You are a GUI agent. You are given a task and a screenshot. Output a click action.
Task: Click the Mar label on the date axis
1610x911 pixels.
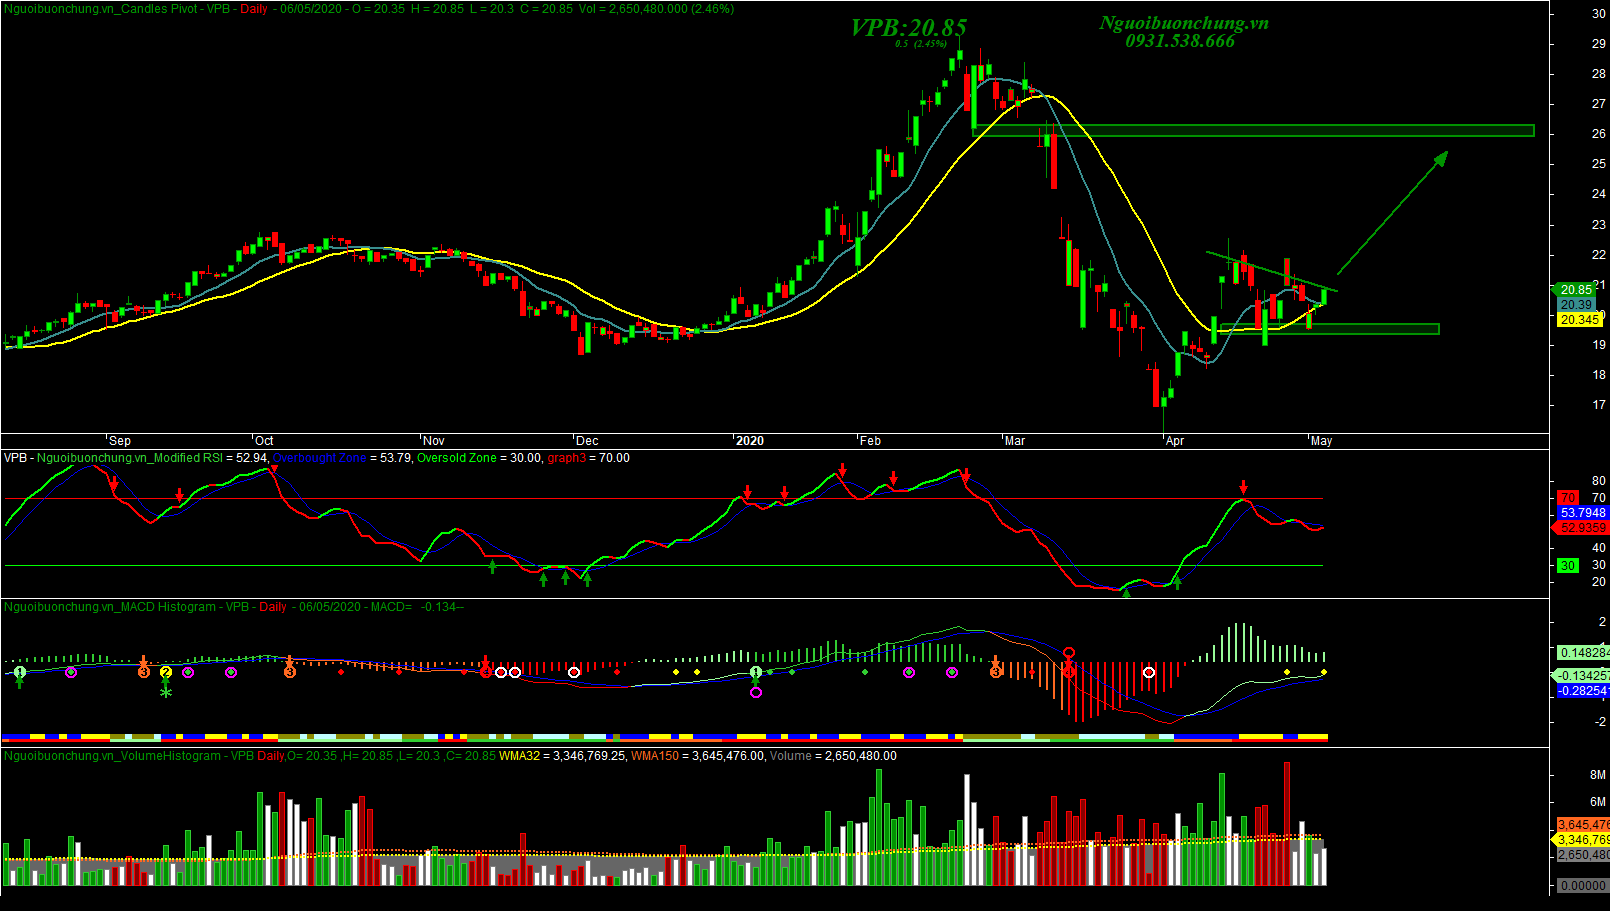point(1015,441)
